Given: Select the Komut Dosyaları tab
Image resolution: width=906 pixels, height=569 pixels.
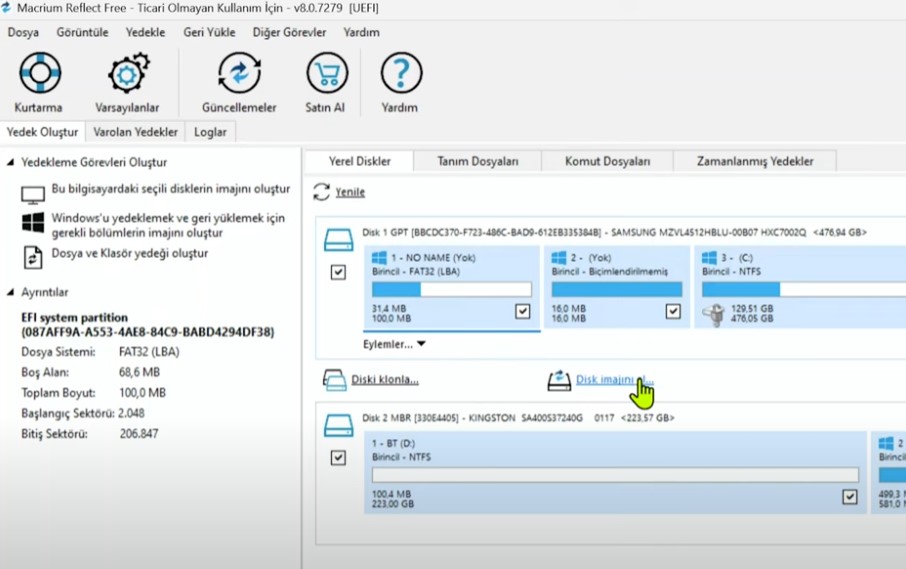Looking at the screenshot, I should [x=607, y=161].
